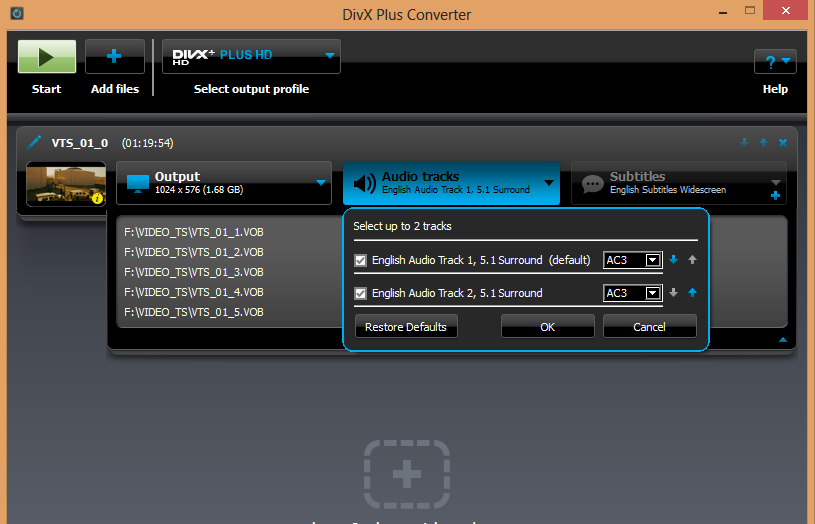This screenshot has height=524, width=815.
Task: Click the speaker icon in Audio tracks
Action: 364,184
